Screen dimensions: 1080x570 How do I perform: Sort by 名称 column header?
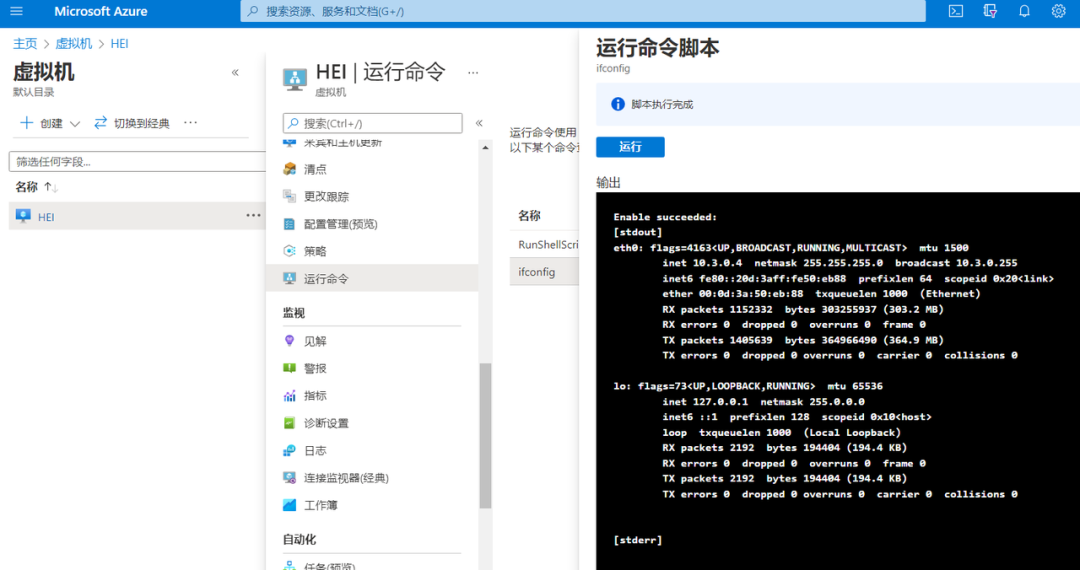(x=37, y=187)
